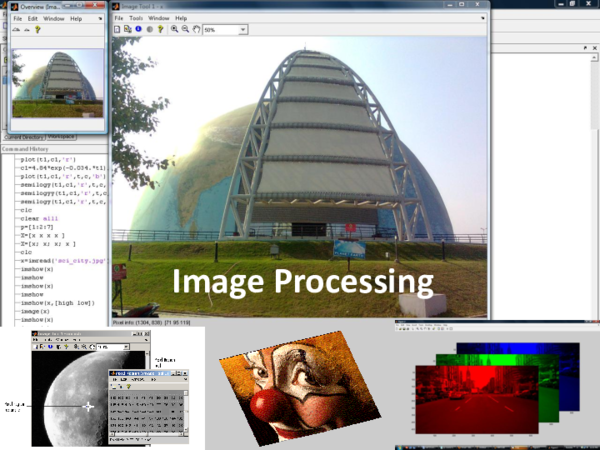Select "imshow(x,[high low])" in Command History
600x450 pixels.
[x=57, y=303]
